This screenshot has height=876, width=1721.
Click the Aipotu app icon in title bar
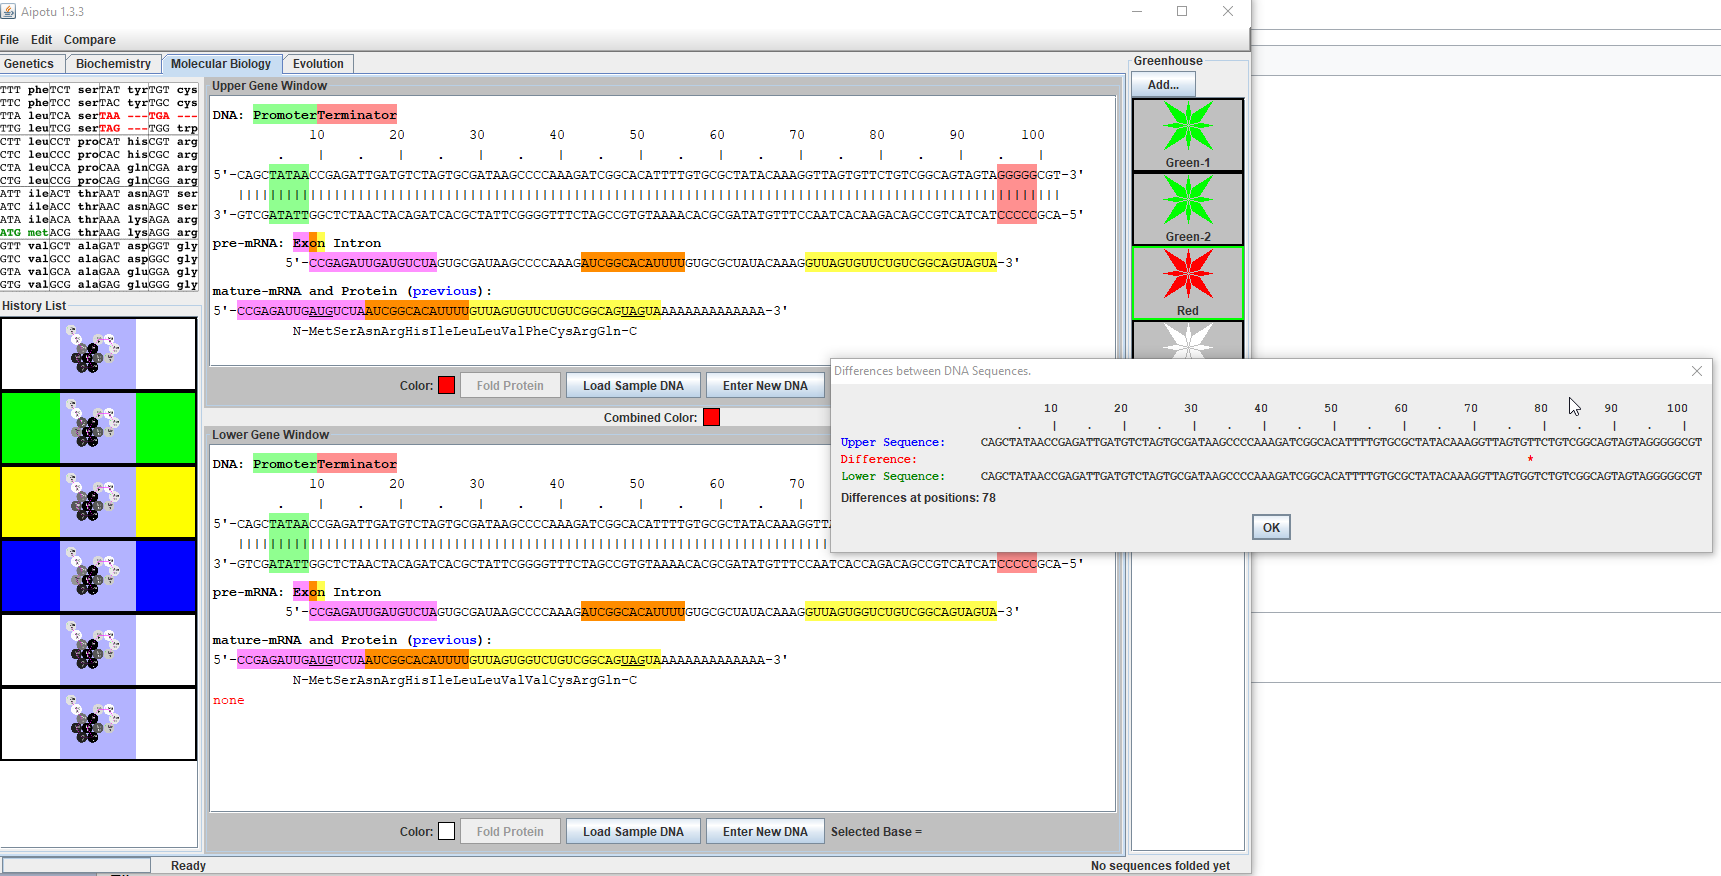9,11
